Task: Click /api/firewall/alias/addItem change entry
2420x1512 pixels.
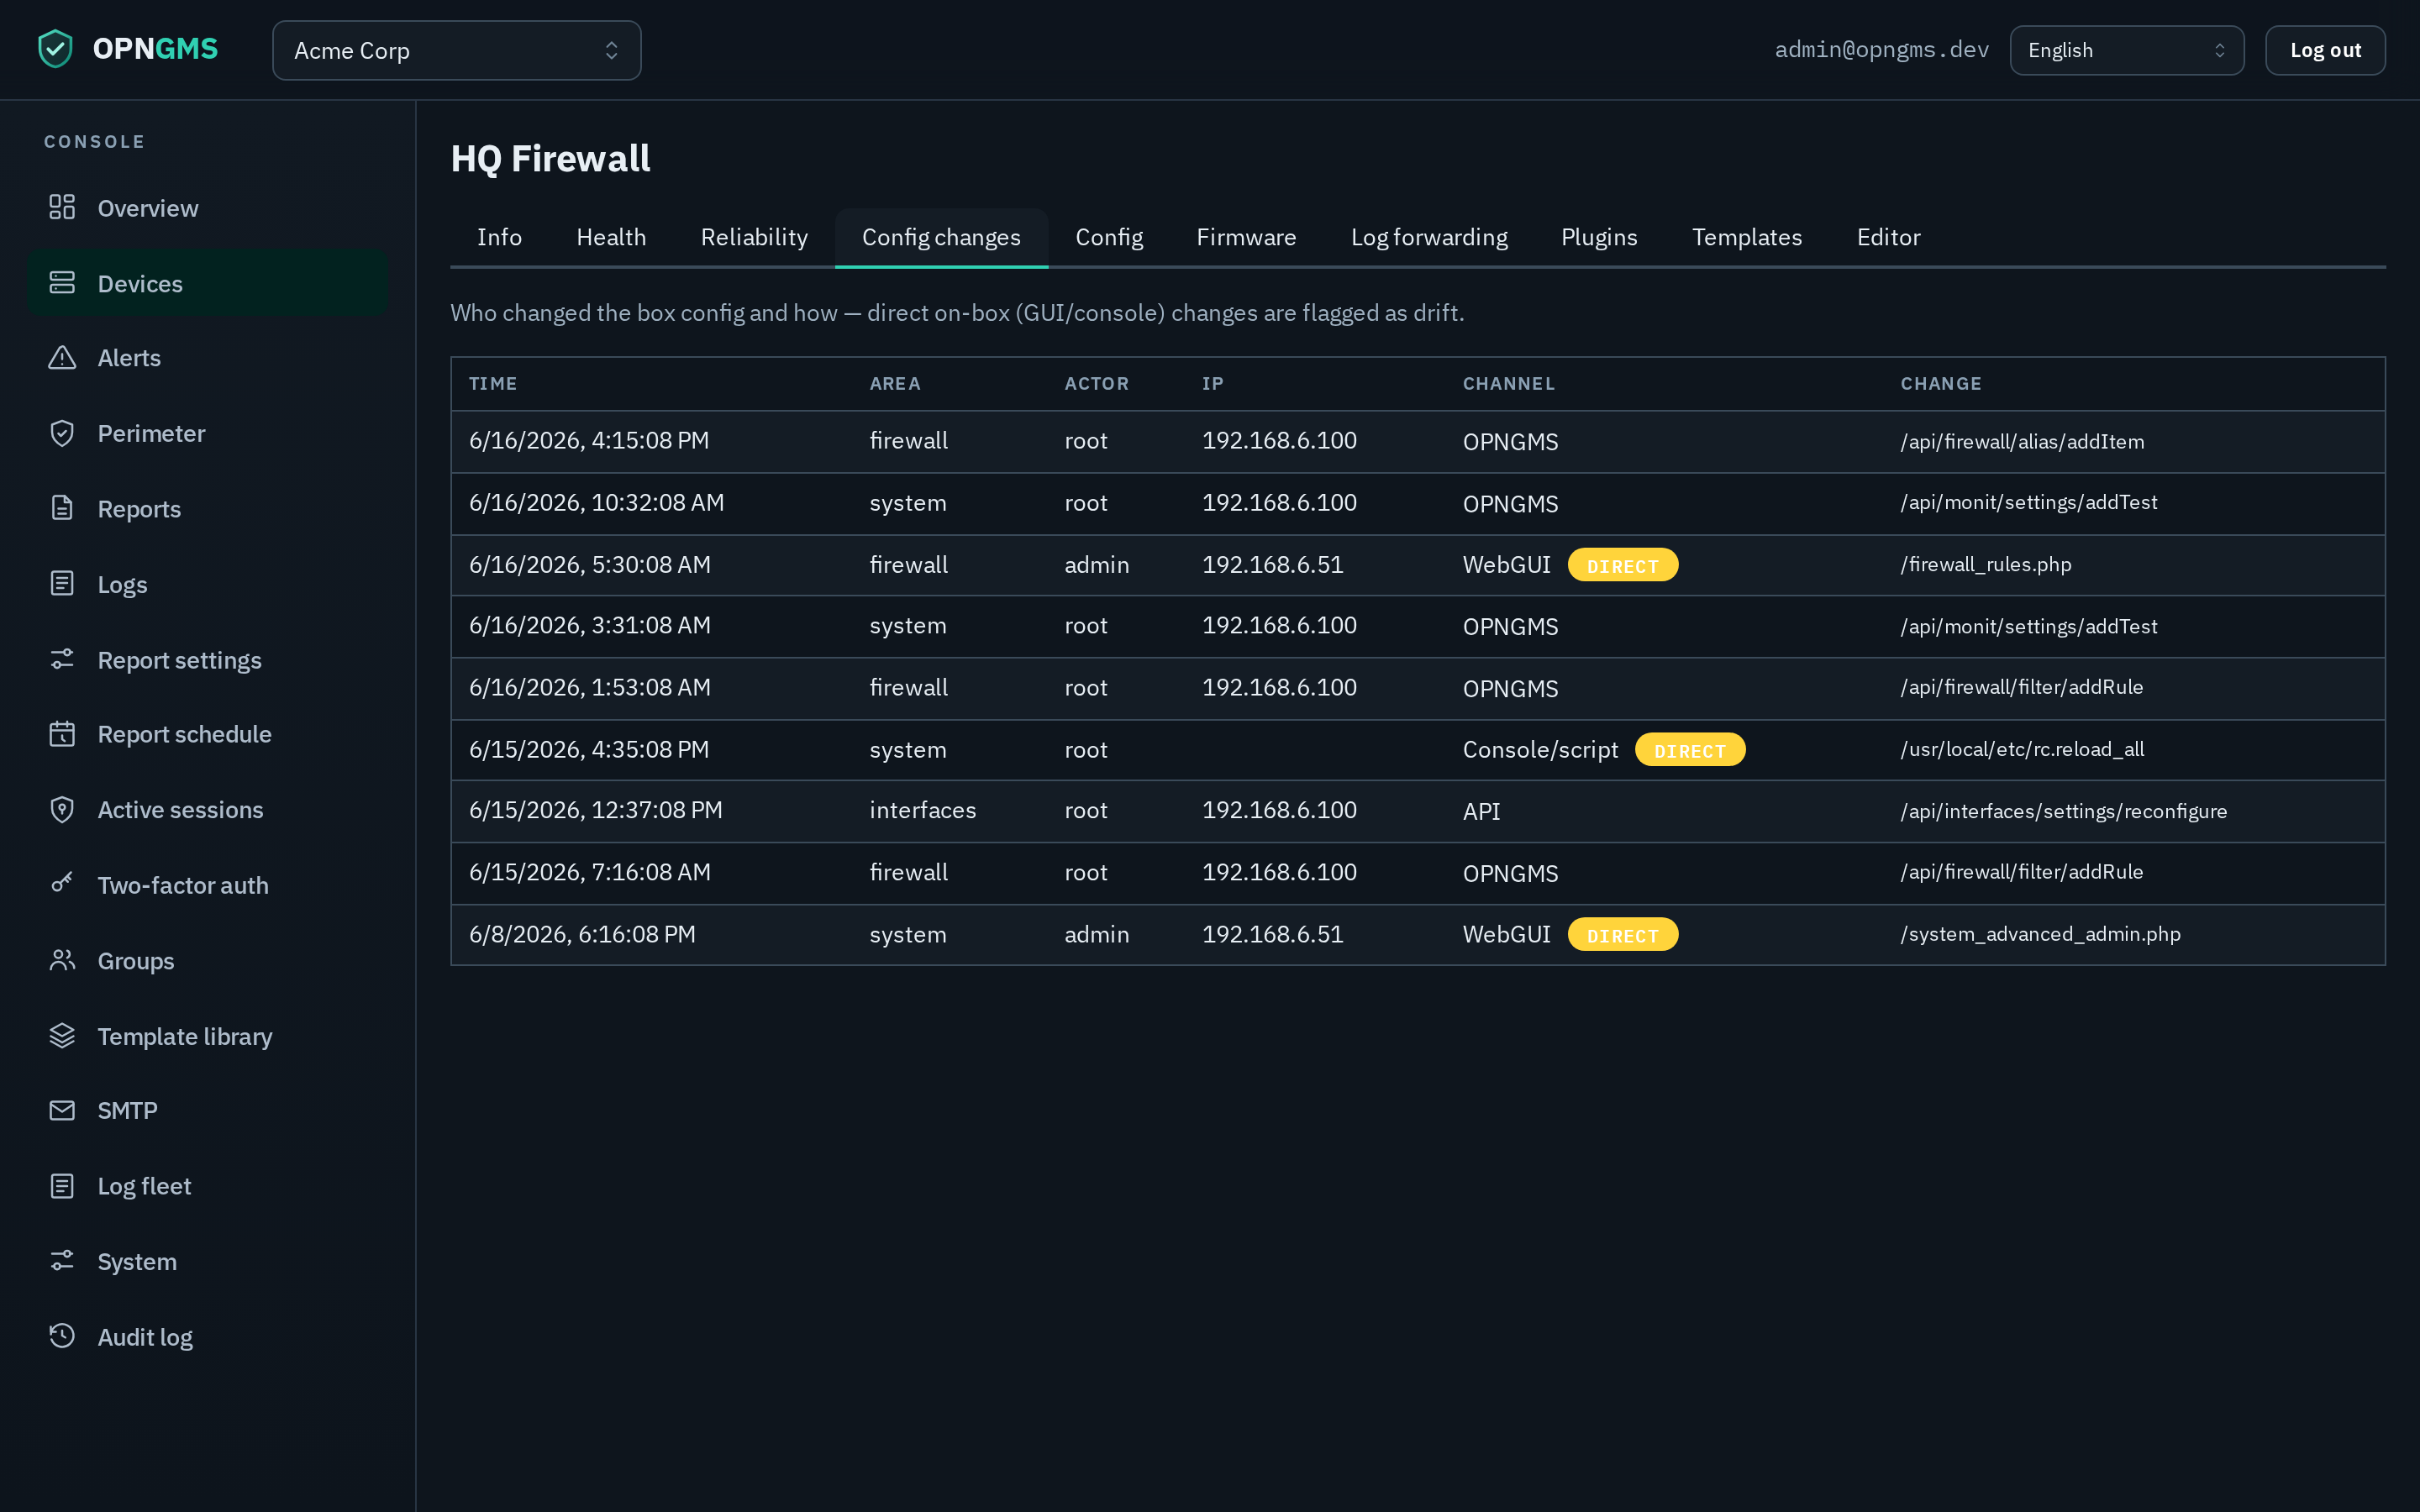Action: (x=2022, y=441)
